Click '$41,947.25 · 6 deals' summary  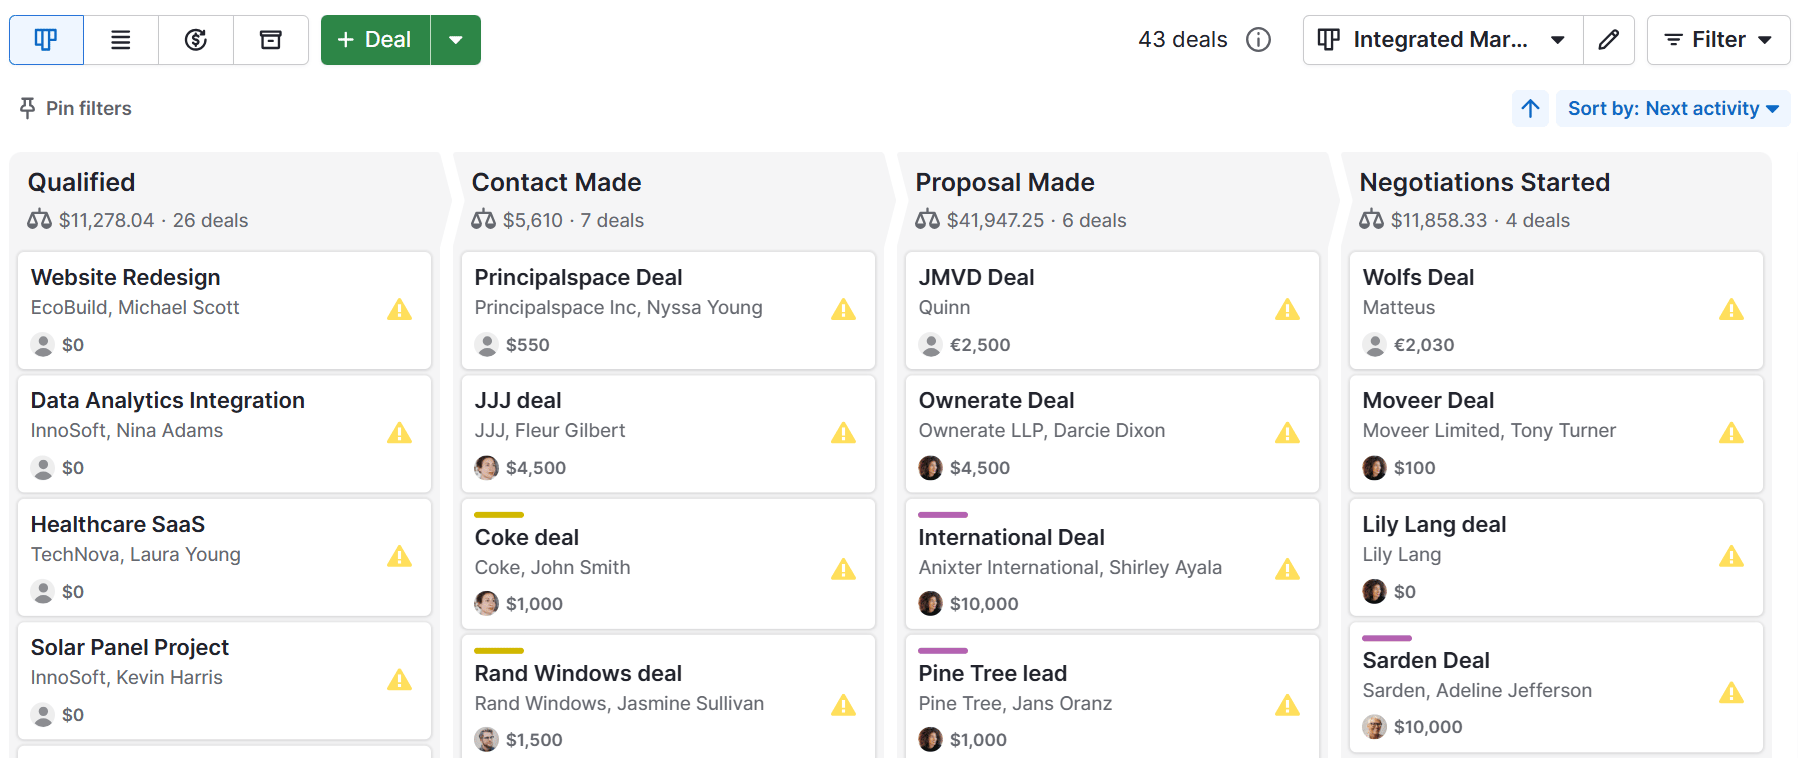click(1037, 220)
